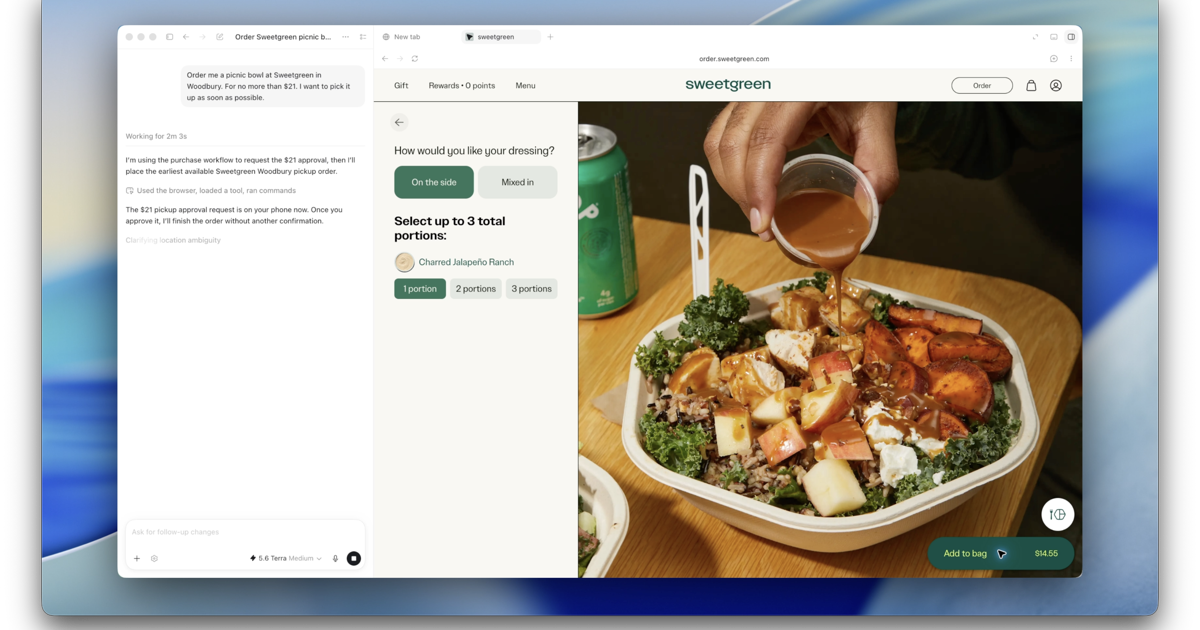Image resolution: width=1200 pixels, height=630 pixels.
Task: Stop the running task with the stop button
Action: pyautogui.click(x=354, y=559)
